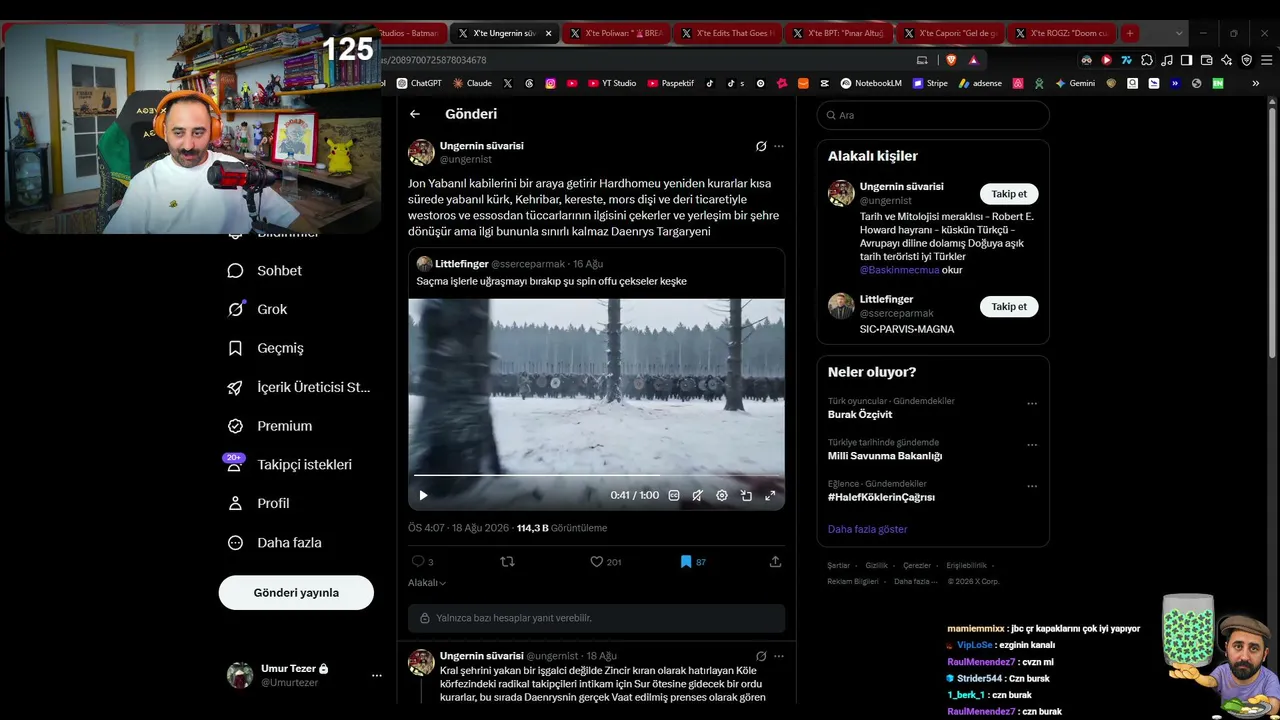Screen dimensions: 1280x720
Task: Open the Claude bookmark
Action: pyautogui.click(x=472, y=83)
